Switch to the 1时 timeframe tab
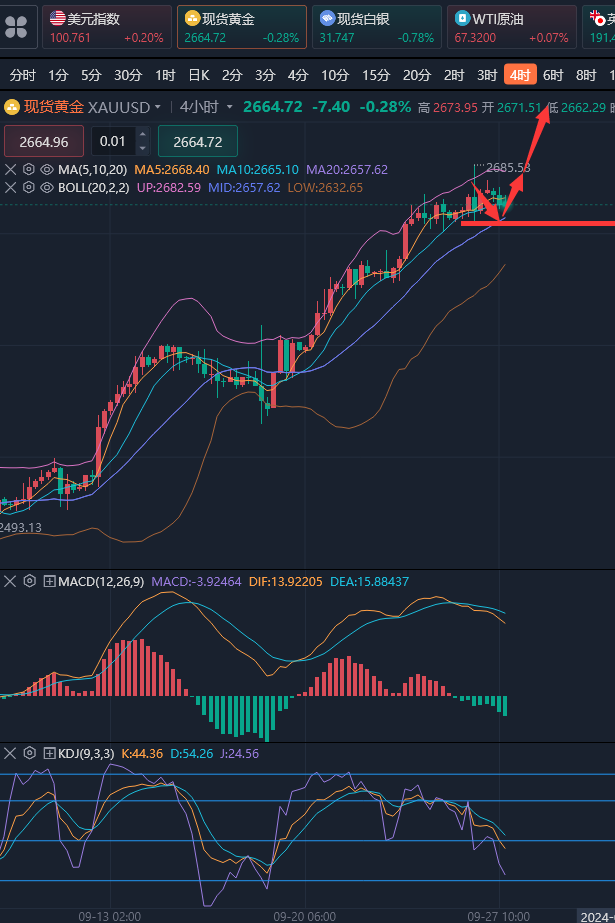615x923 pixels. (x=165, y=75)
